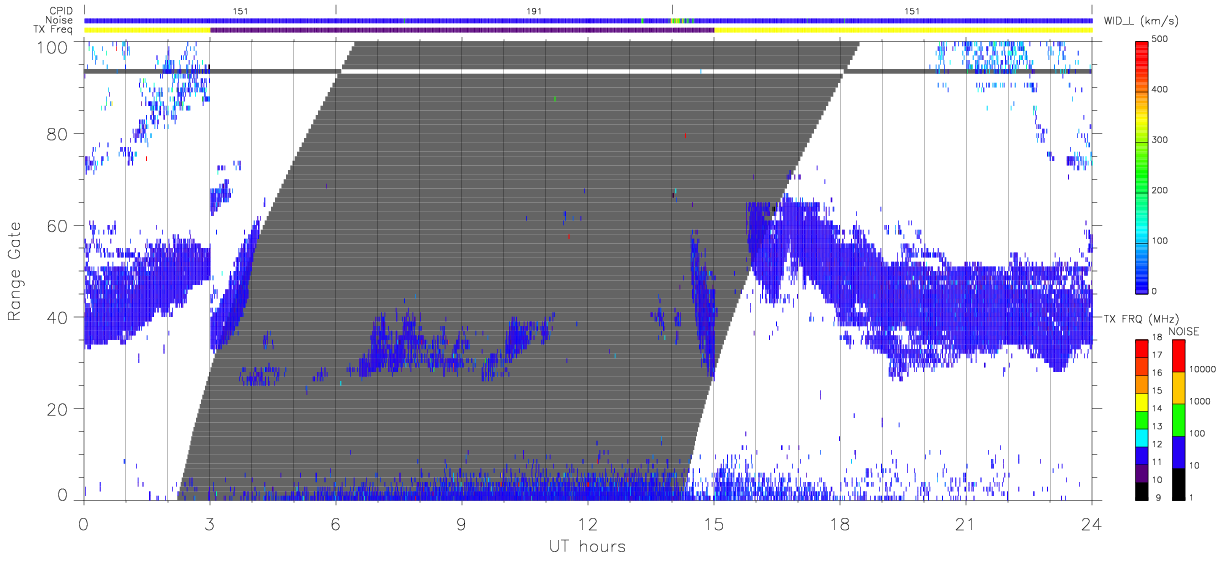Viewport: 1228px width, 567px height.
Task: Click the CPID row label
Action: coord(62,10)
